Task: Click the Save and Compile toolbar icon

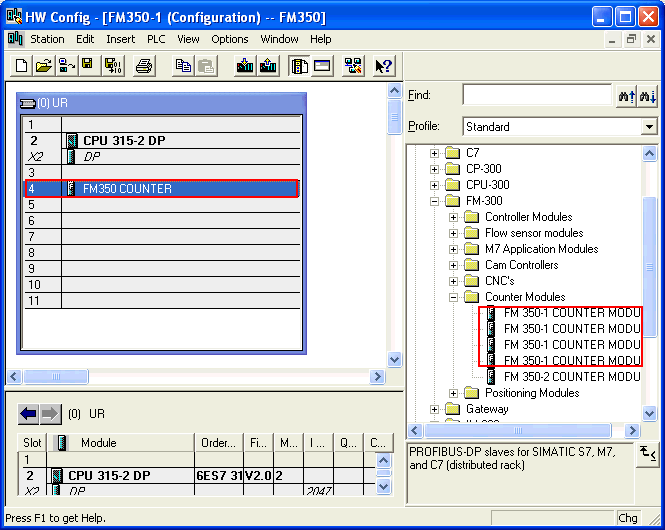Action: (x=112, y=66)
